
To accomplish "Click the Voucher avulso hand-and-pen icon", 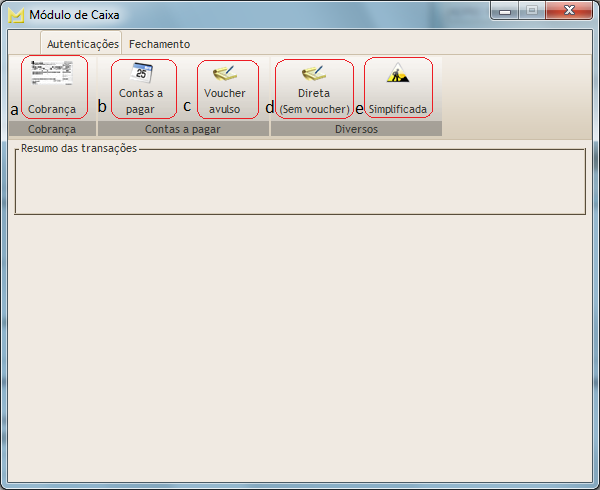I will click(x=225, y=73).
